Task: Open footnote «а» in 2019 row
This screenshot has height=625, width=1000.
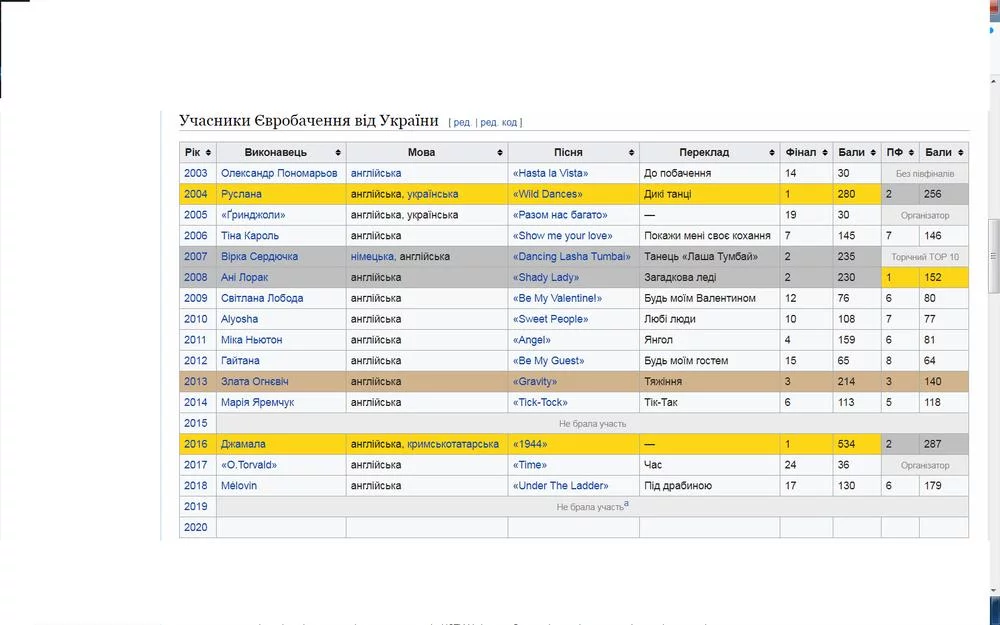Action: 627,505
